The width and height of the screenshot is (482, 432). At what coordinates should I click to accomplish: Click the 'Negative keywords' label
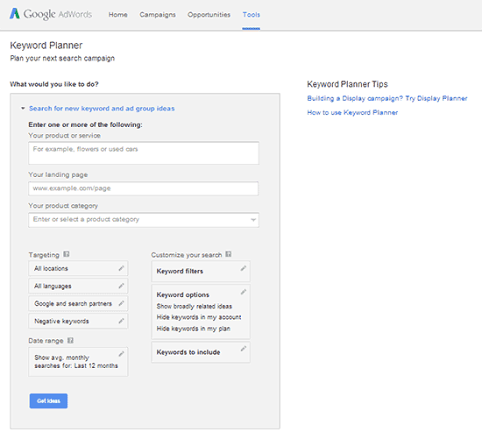pos(62,321)
